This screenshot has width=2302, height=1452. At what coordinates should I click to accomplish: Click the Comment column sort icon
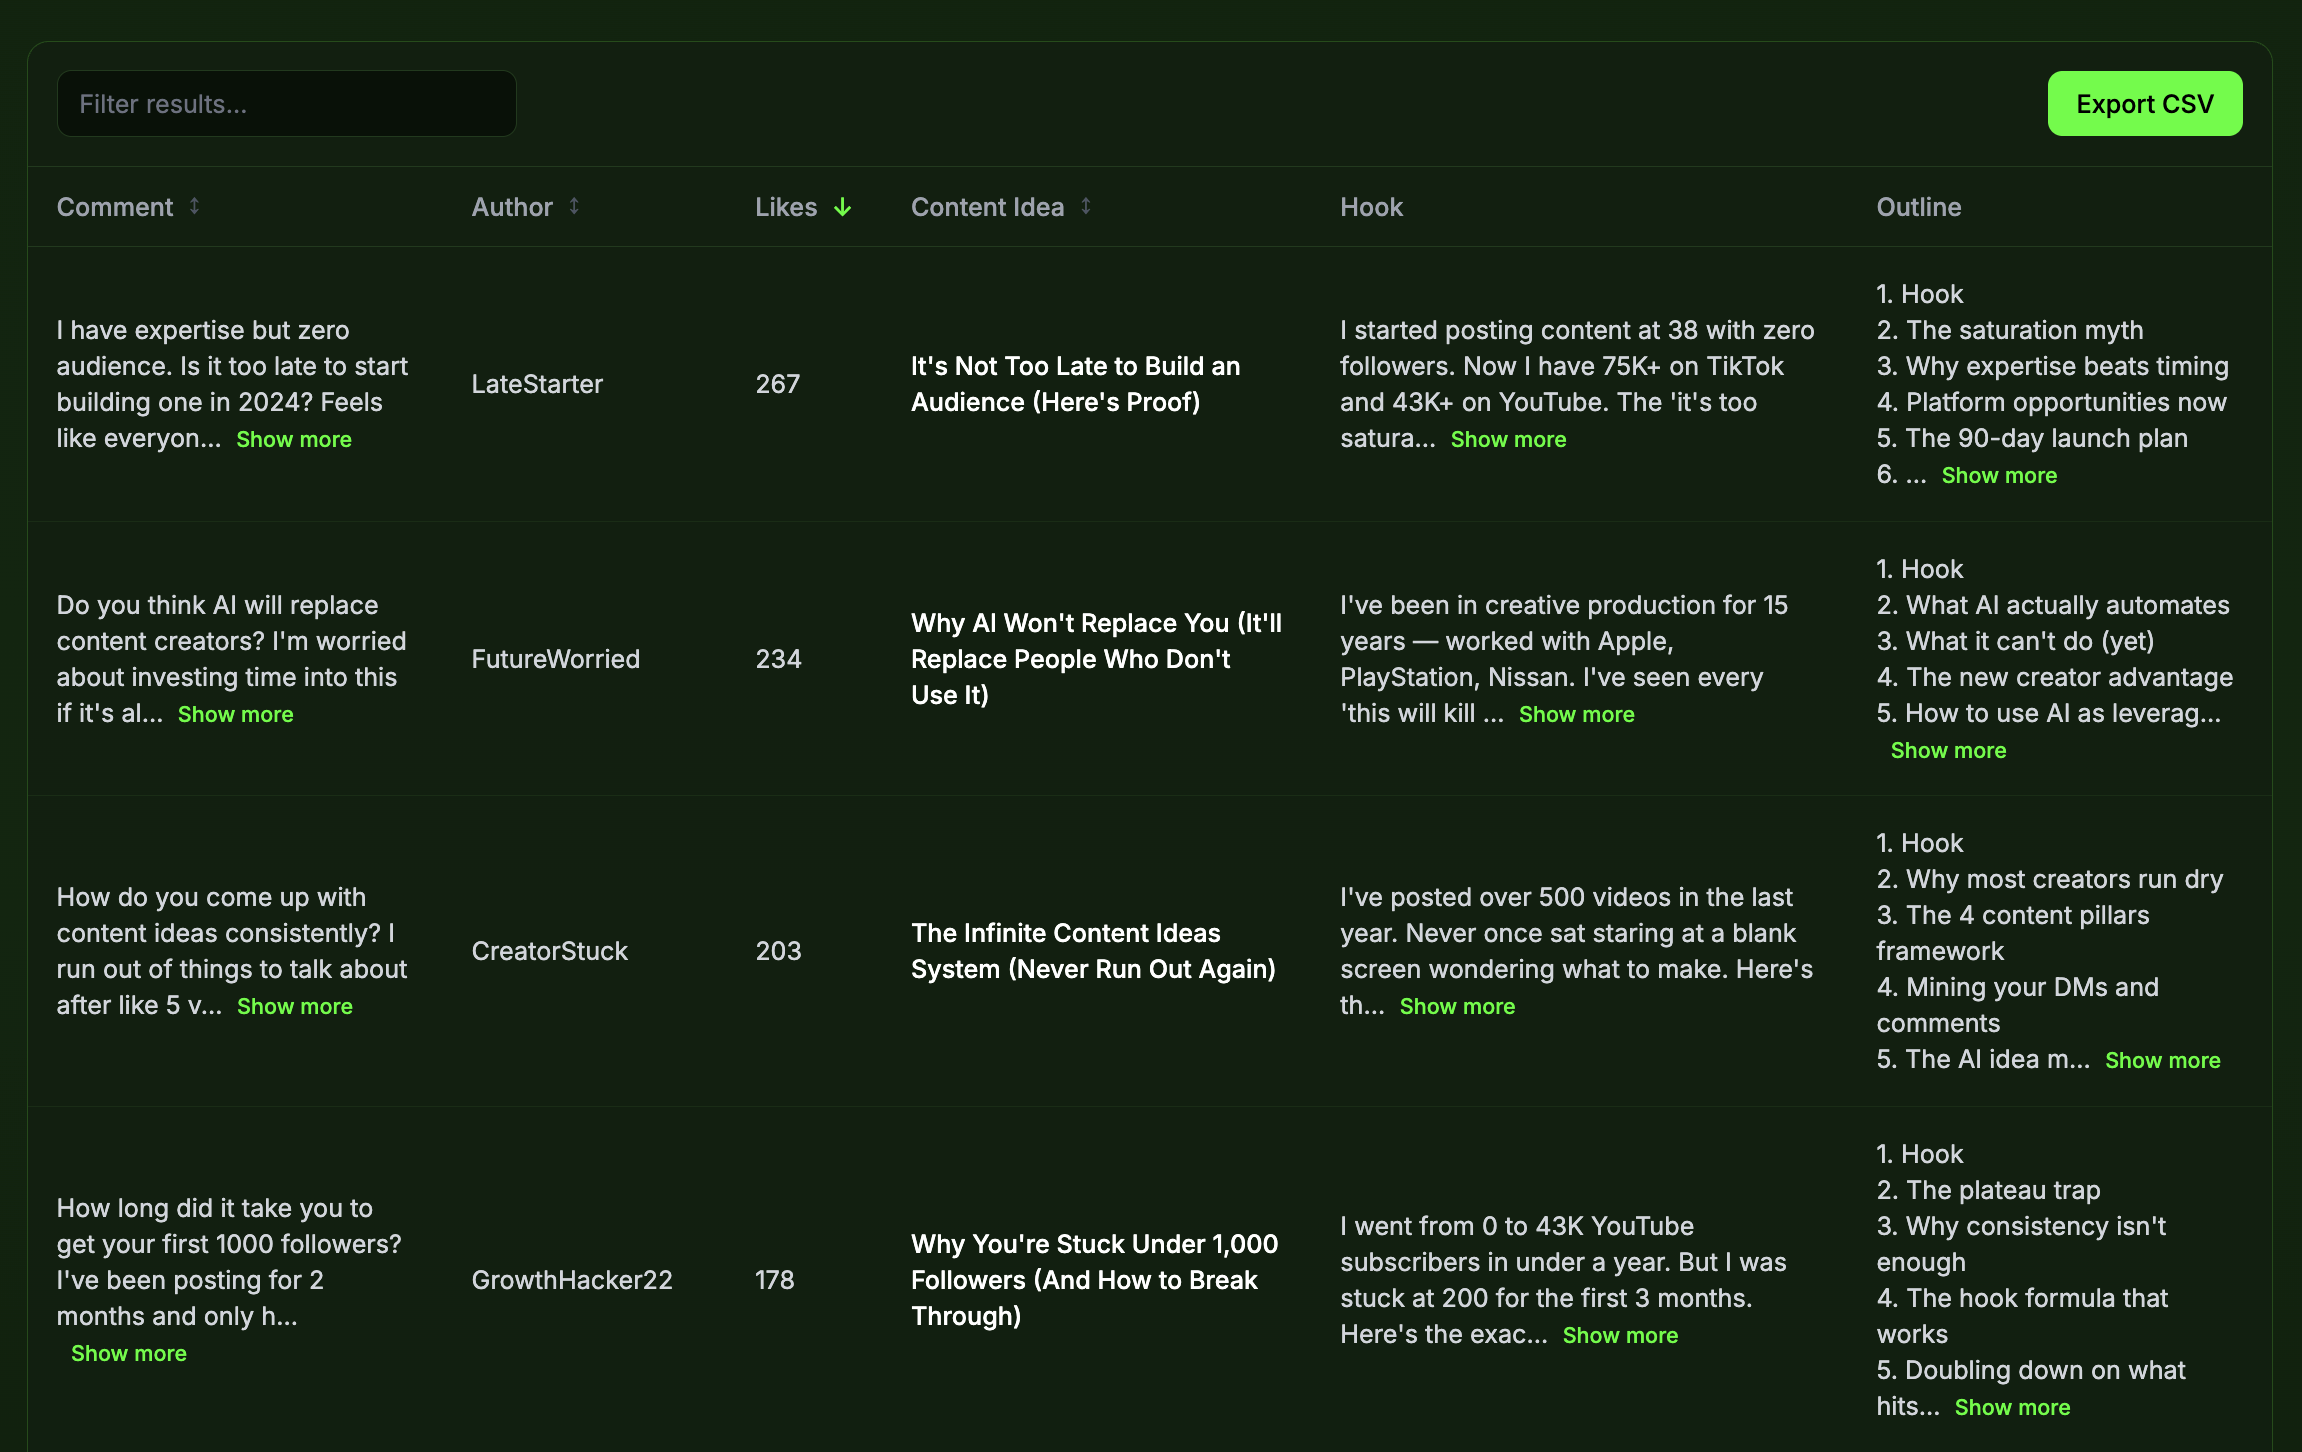click(194, 206)
